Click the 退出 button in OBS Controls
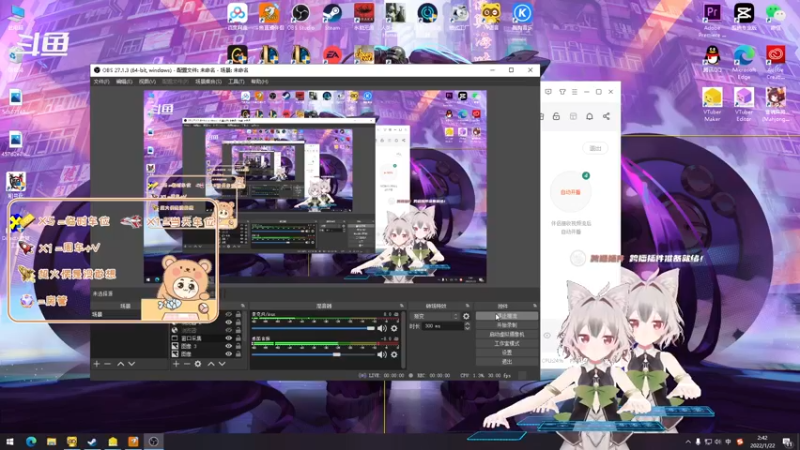Screen dimensions: 800x450 pos(507,362)
